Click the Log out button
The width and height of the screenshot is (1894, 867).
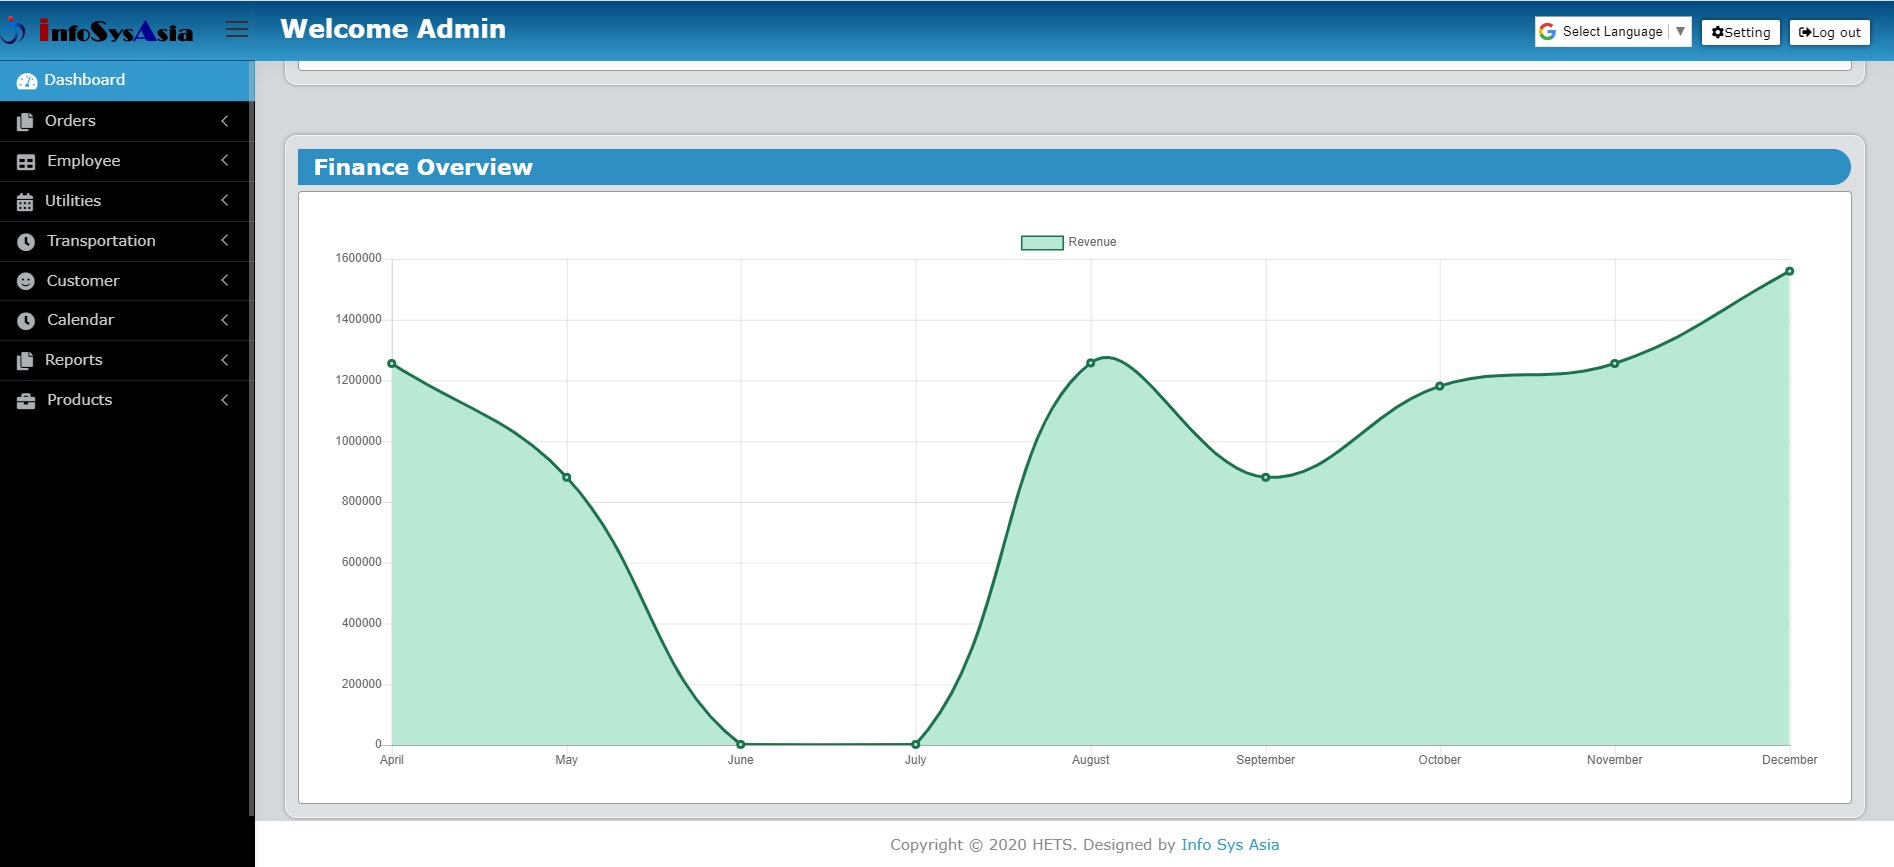pyautogui.click(x=1829, y=32)
